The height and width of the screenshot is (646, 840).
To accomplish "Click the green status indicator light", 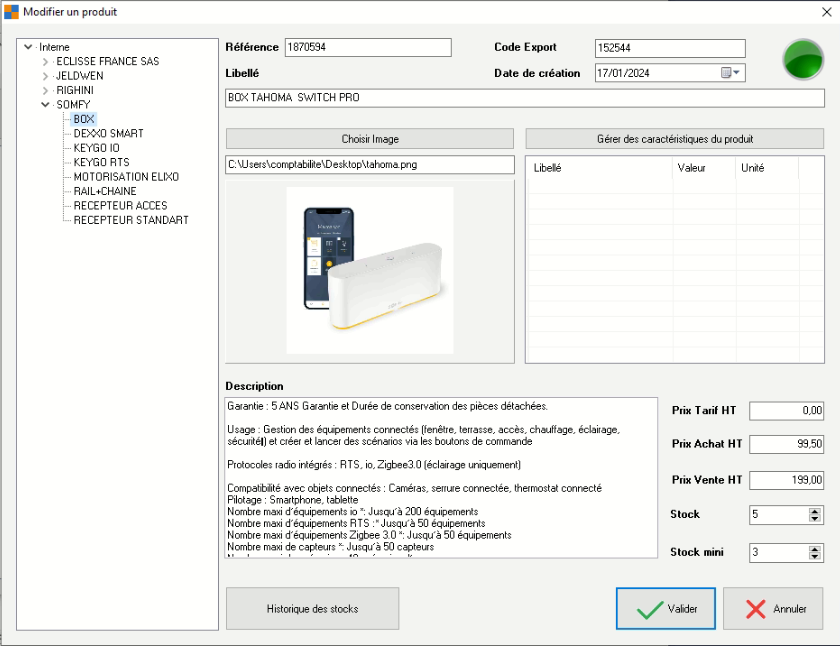I will click(802, 59).
